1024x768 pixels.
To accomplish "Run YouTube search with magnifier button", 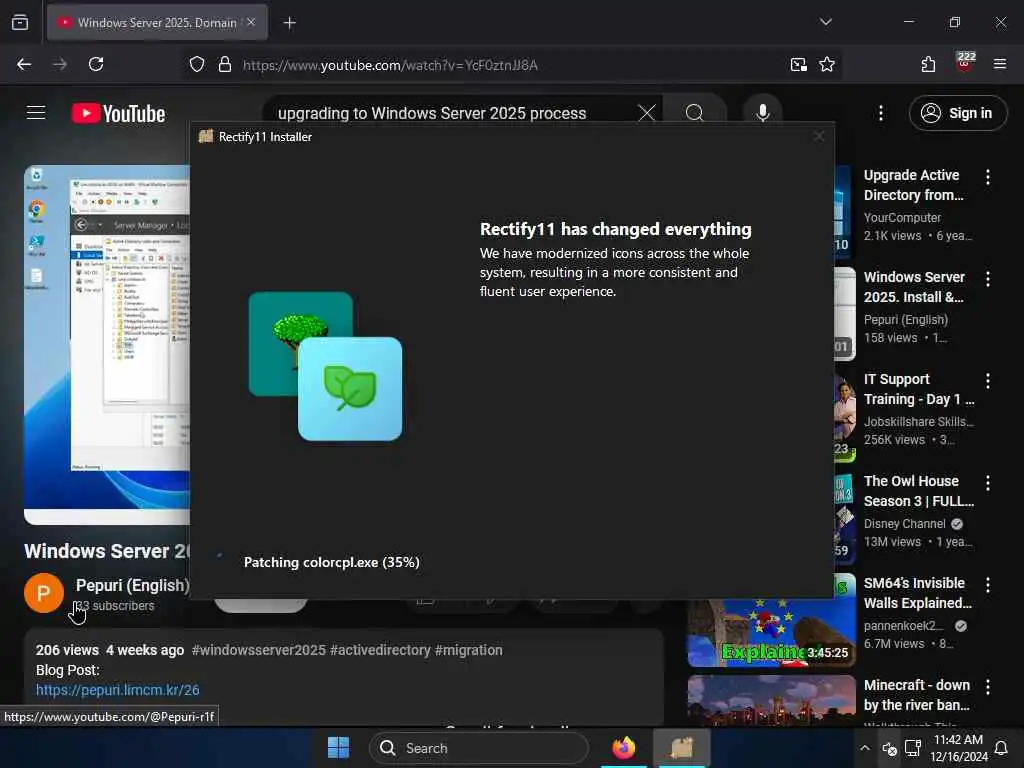I will [x=695, y=113].
